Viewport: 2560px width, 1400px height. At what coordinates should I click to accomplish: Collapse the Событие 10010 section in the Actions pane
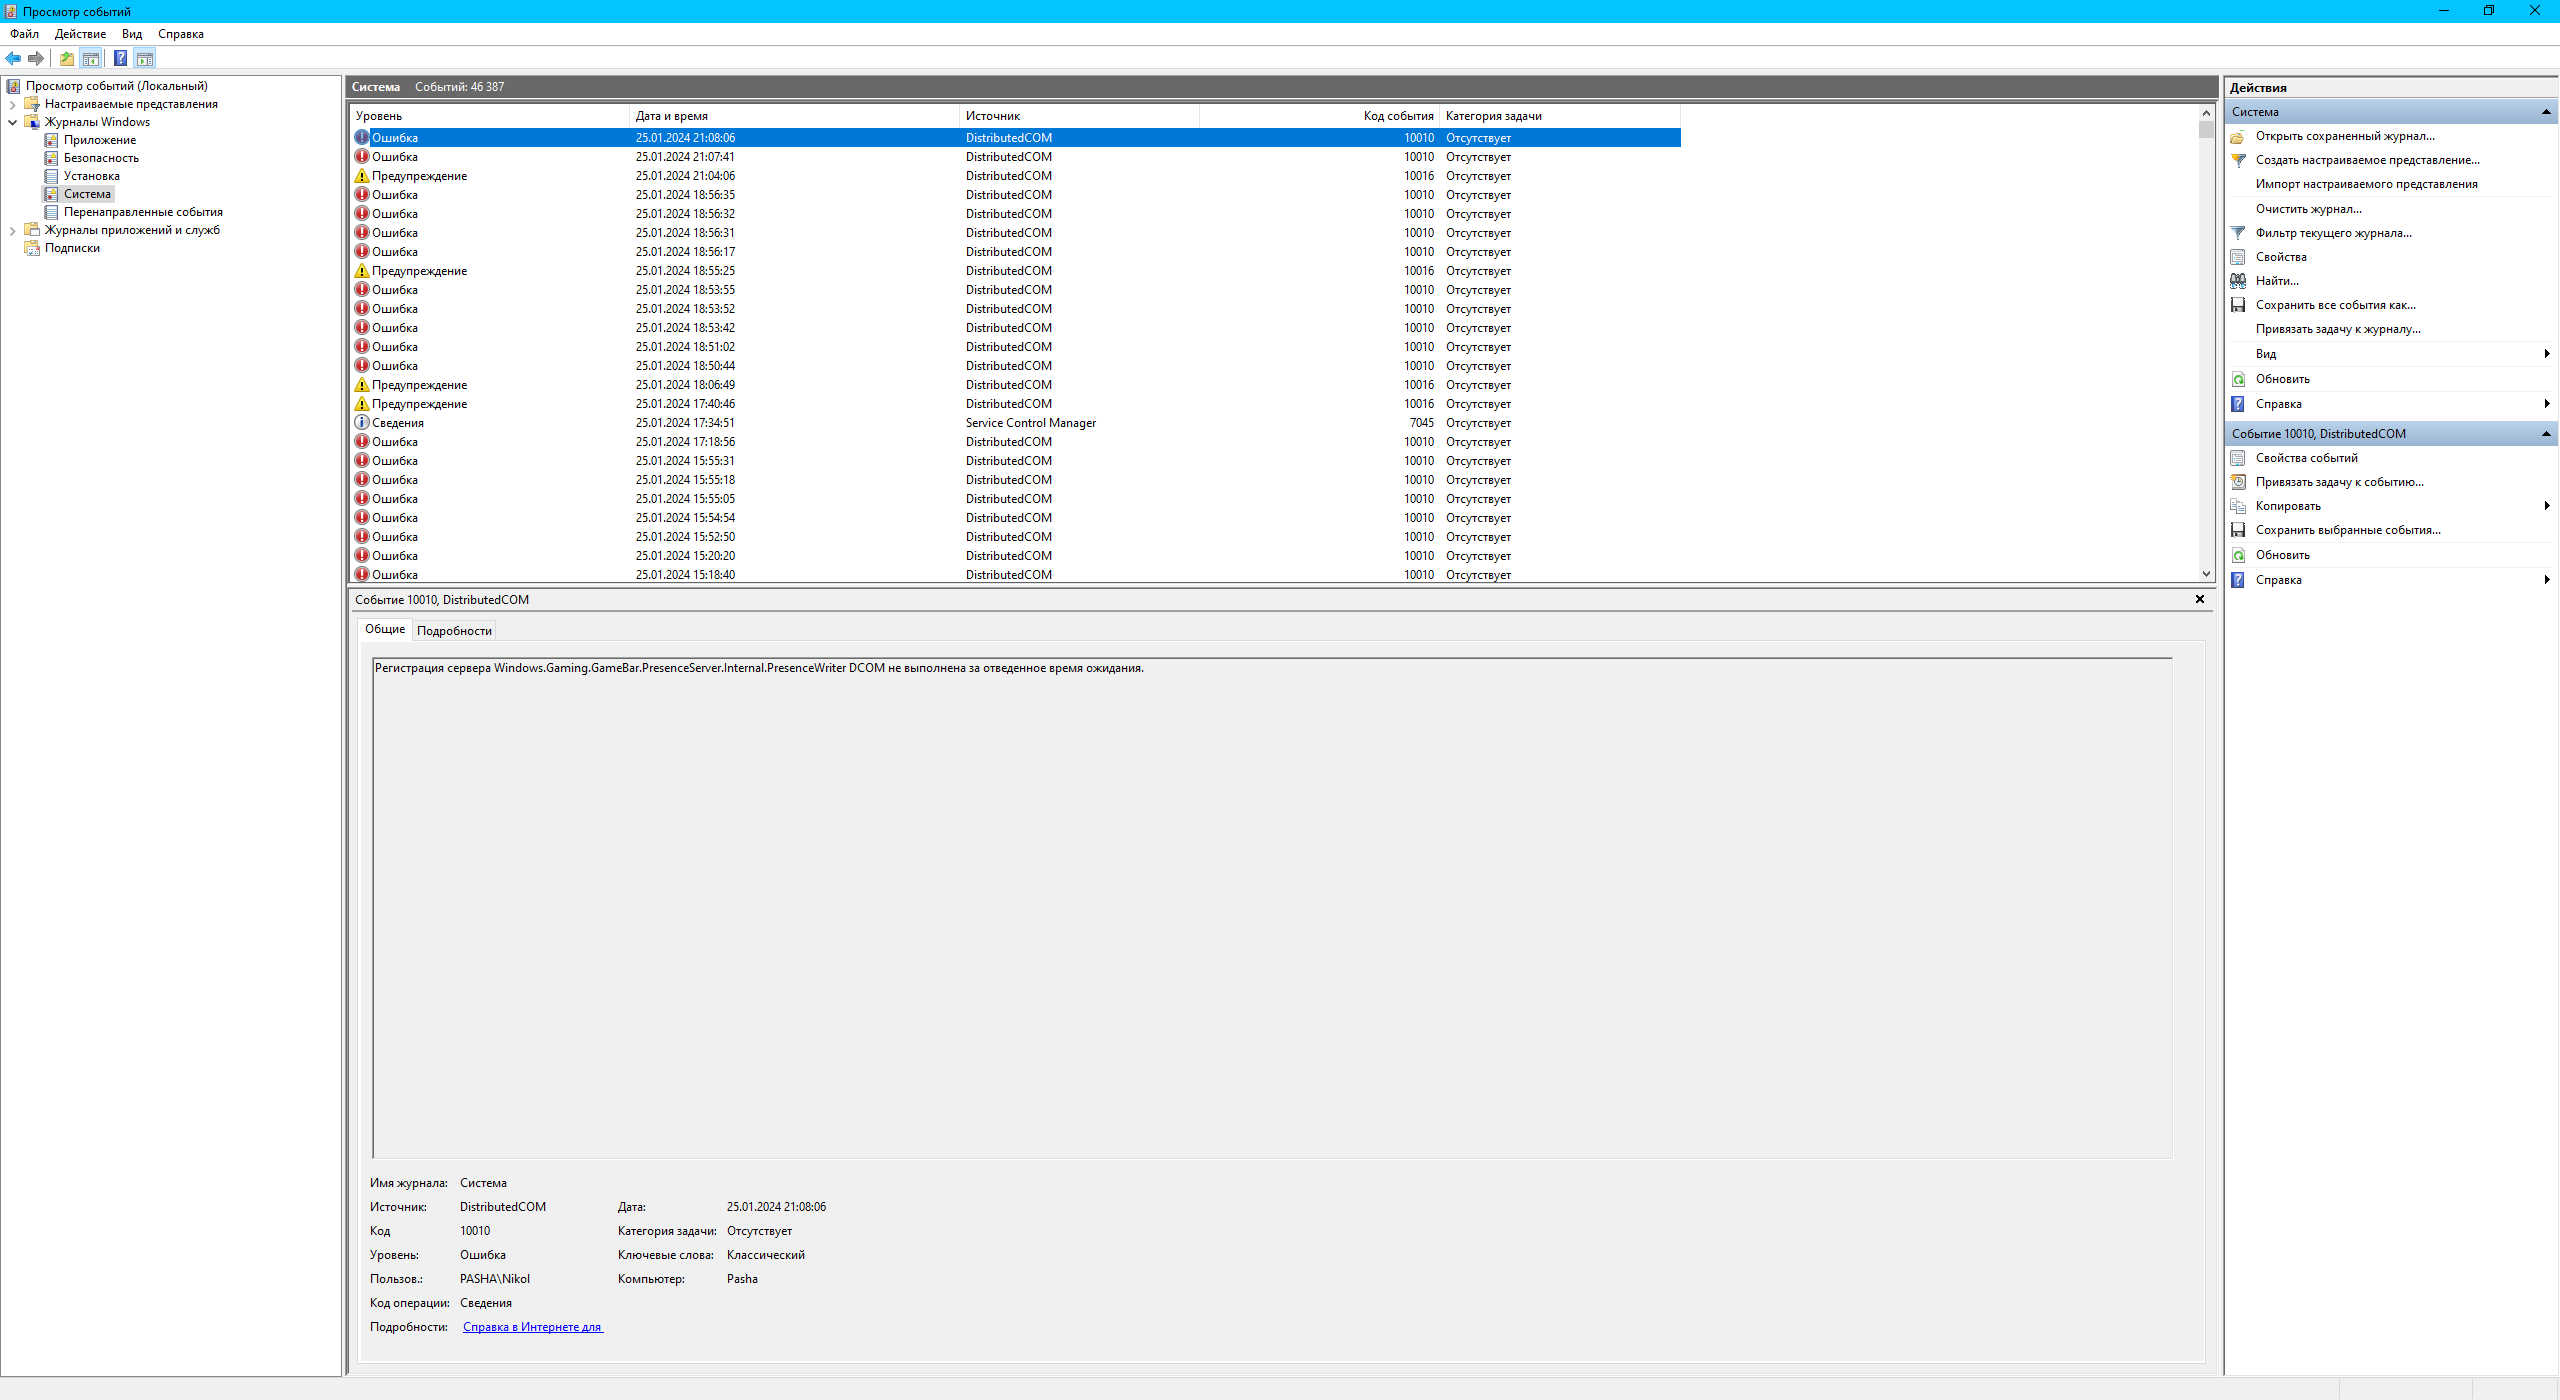[2546, 434]
